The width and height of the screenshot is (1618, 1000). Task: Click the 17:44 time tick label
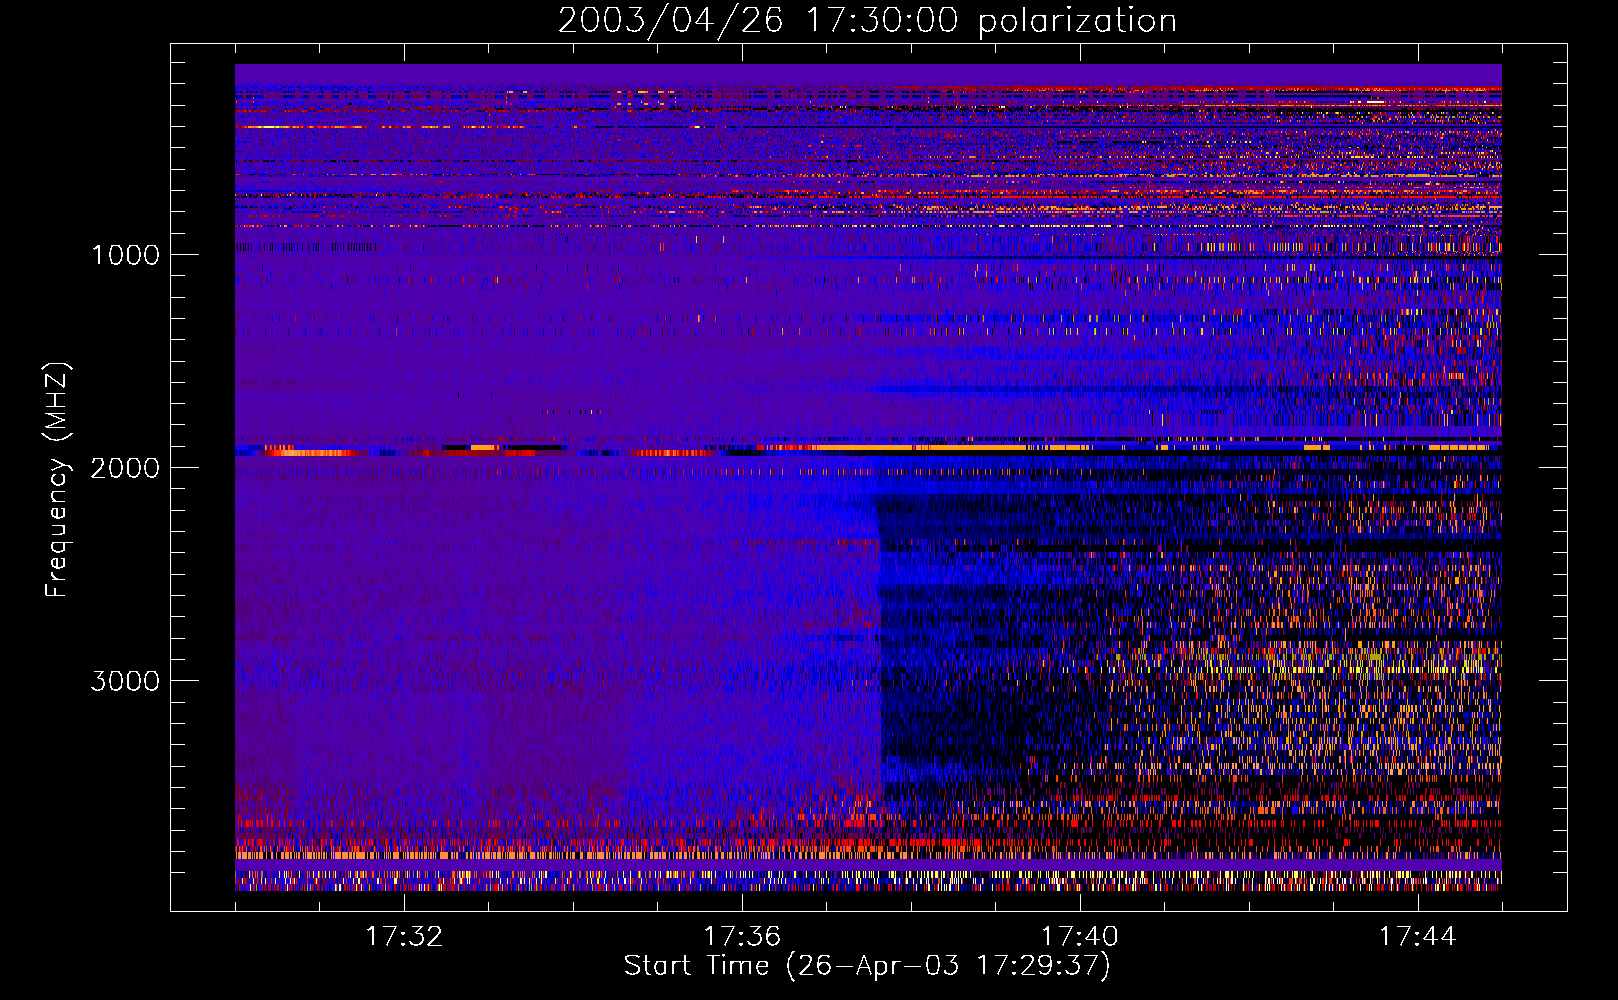(1418, 936)
